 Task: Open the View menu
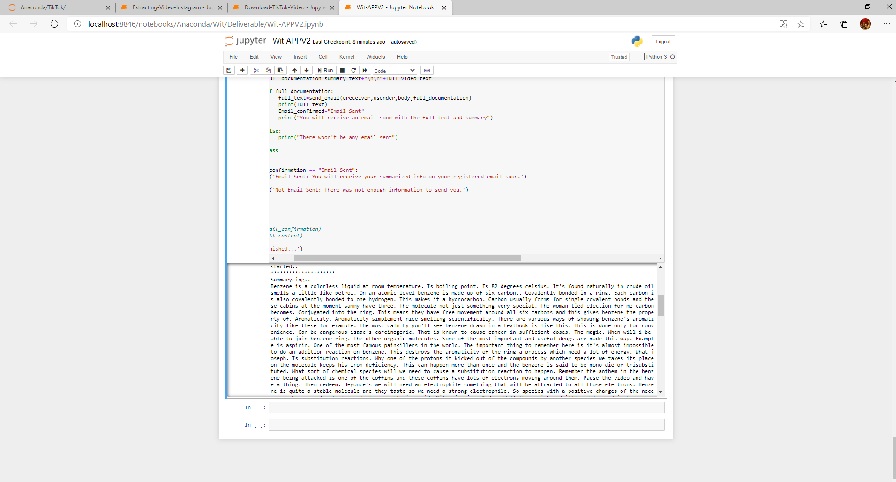pyautogui.click(x=276, y=57)
